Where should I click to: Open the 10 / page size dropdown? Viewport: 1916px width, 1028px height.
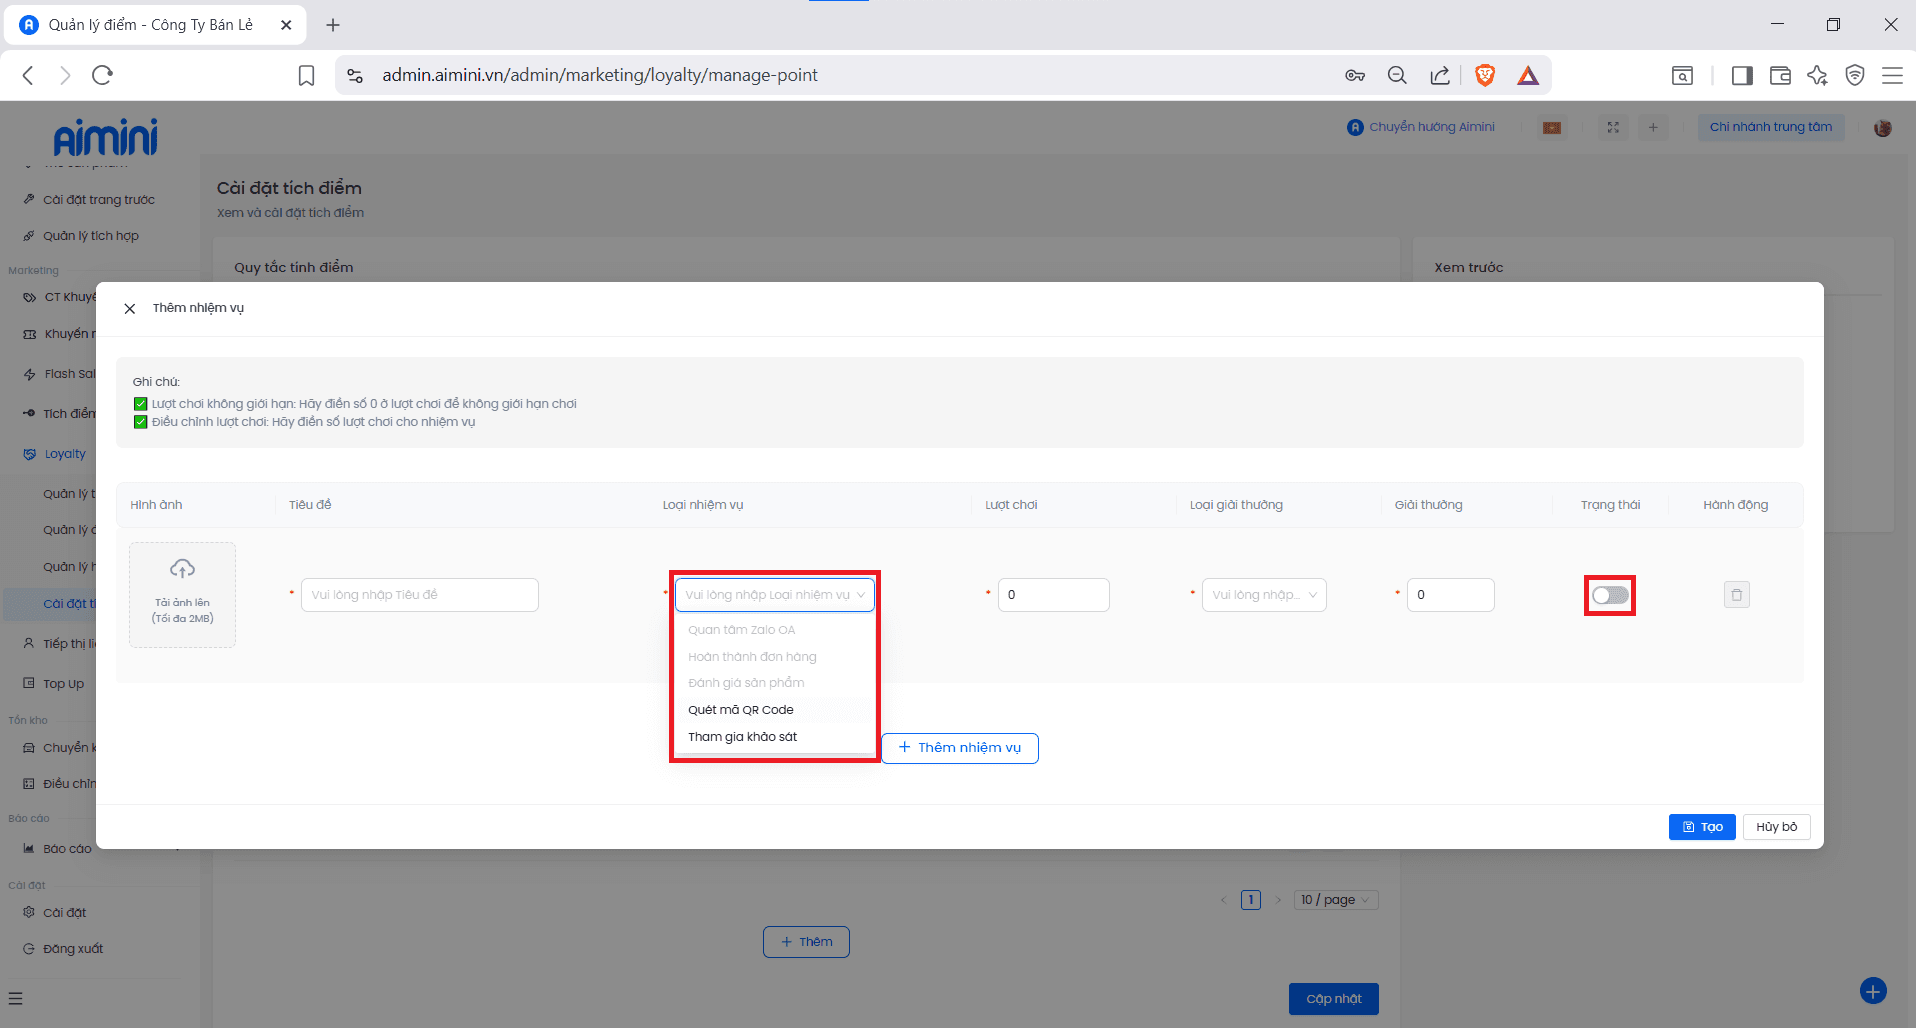pos(1335,900)
